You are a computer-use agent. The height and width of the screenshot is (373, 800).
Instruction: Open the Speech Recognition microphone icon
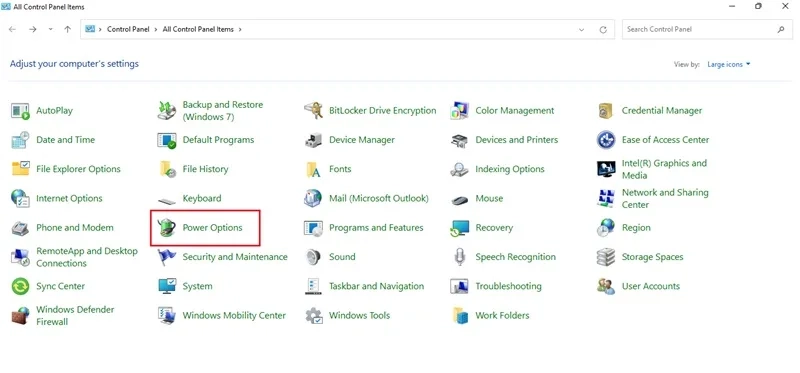(459, 257)
